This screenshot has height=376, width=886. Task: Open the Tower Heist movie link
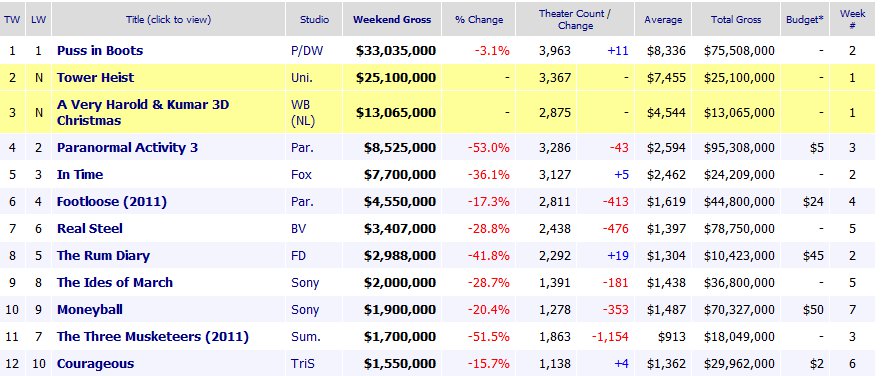click(95, 77)
